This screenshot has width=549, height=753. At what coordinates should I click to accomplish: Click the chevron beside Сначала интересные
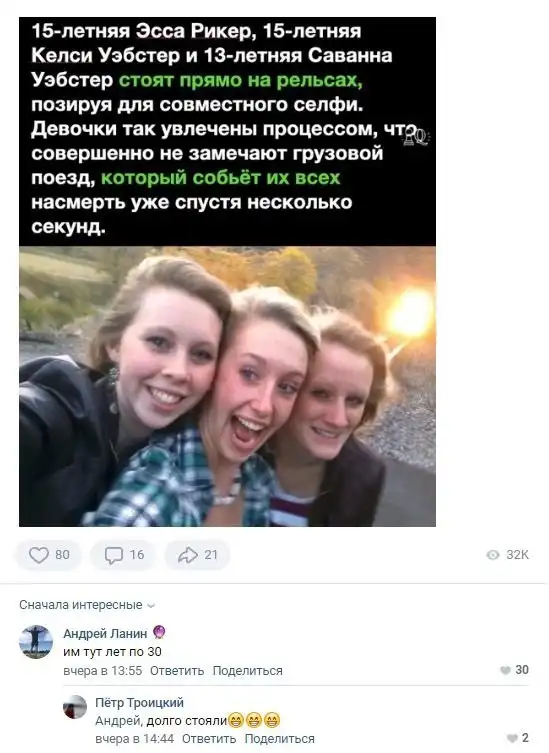(151, 606)
